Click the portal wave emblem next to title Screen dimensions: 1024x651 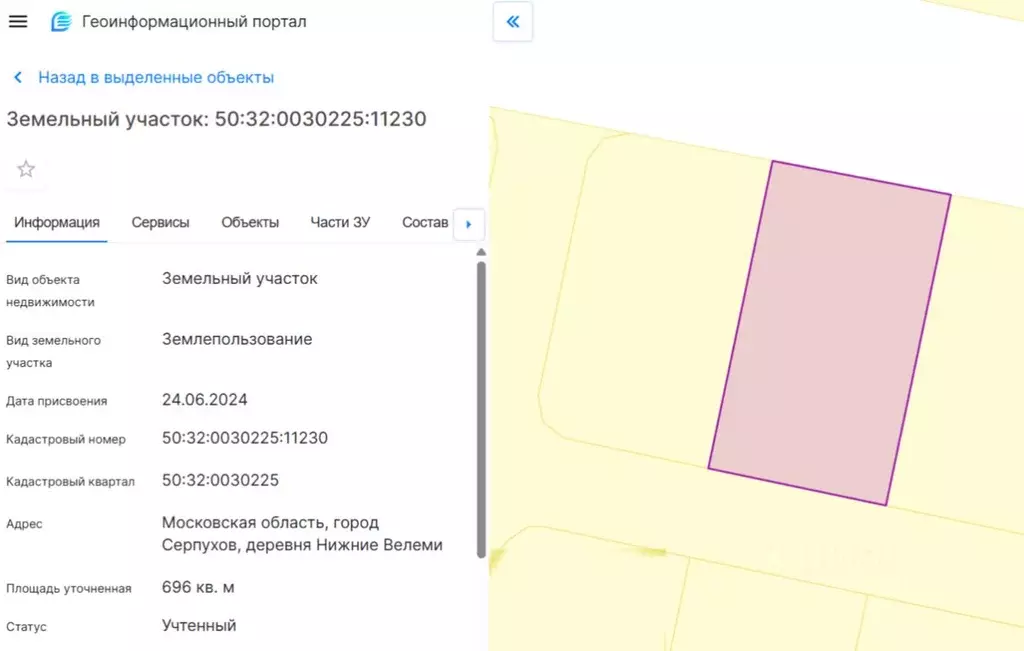point(60,20)
